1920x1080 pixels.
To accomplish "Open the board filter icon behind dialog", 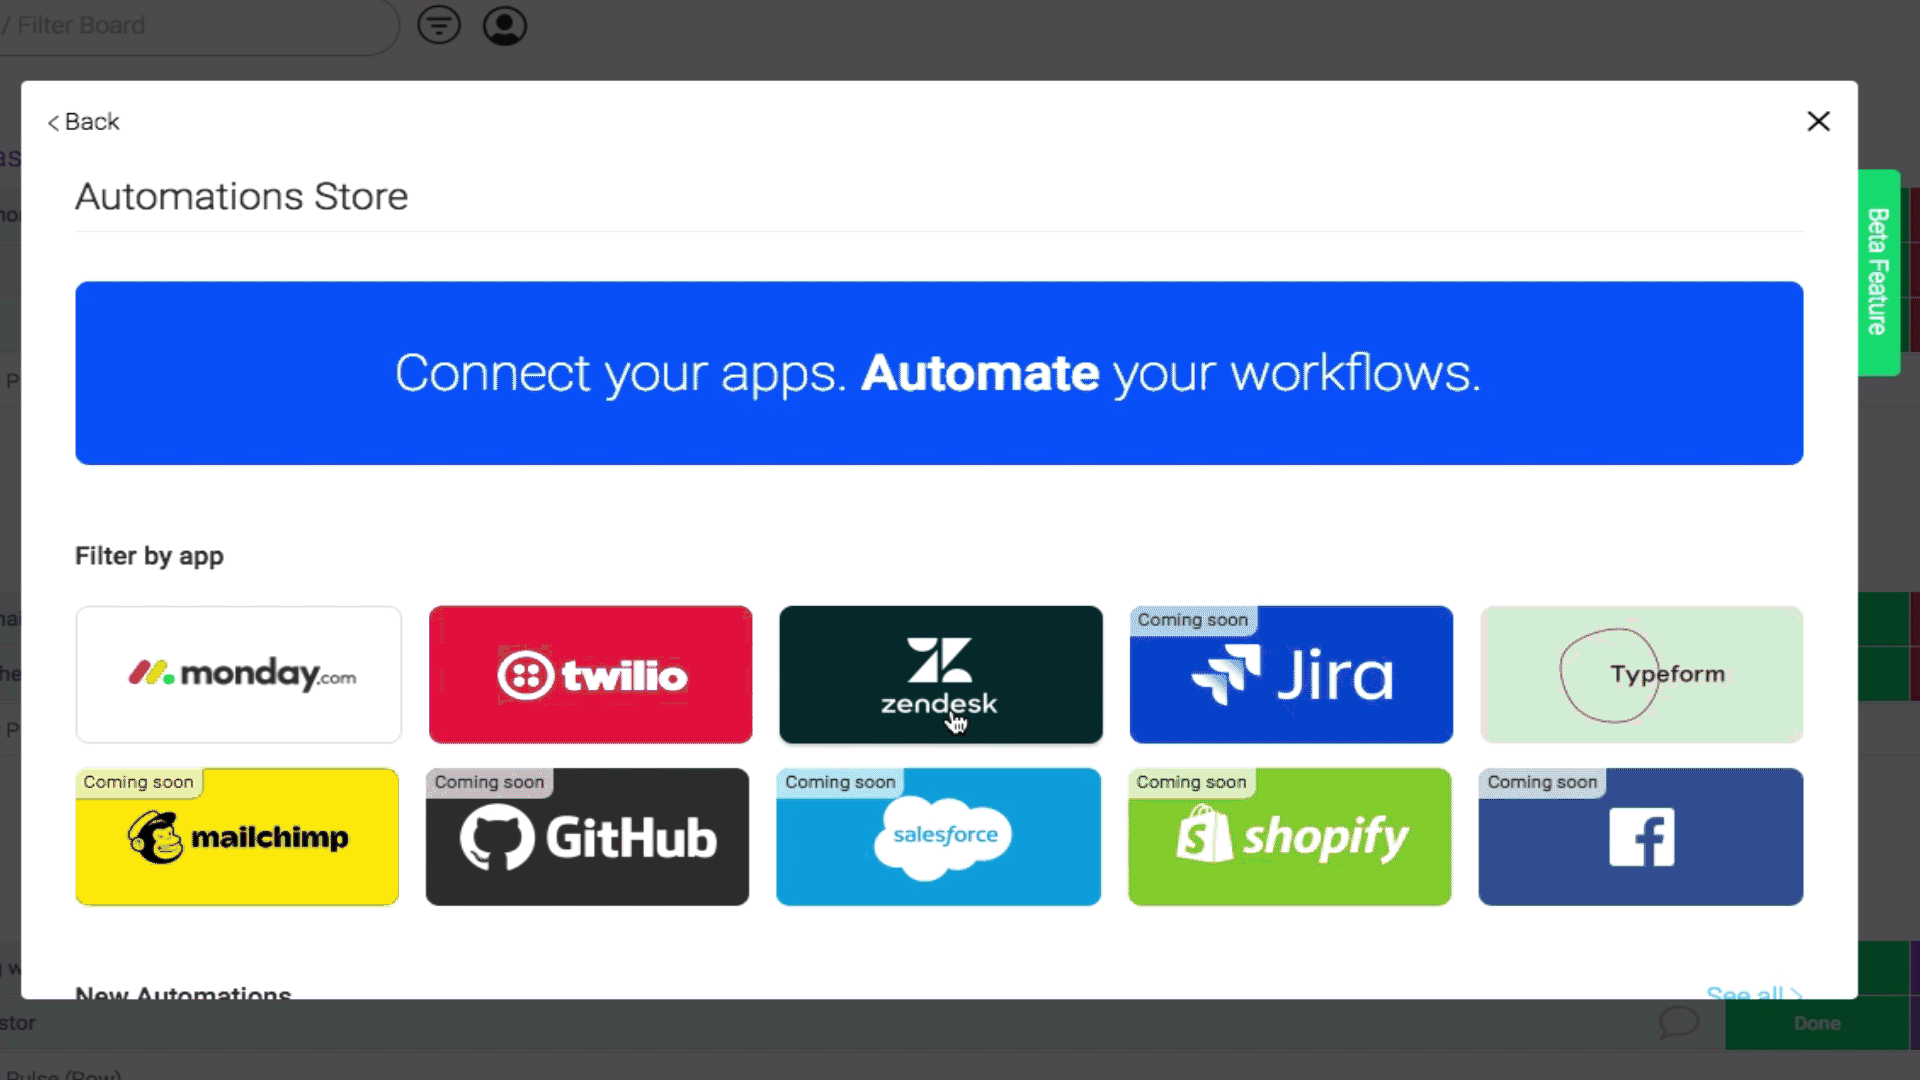I will [x=439, y=25].
